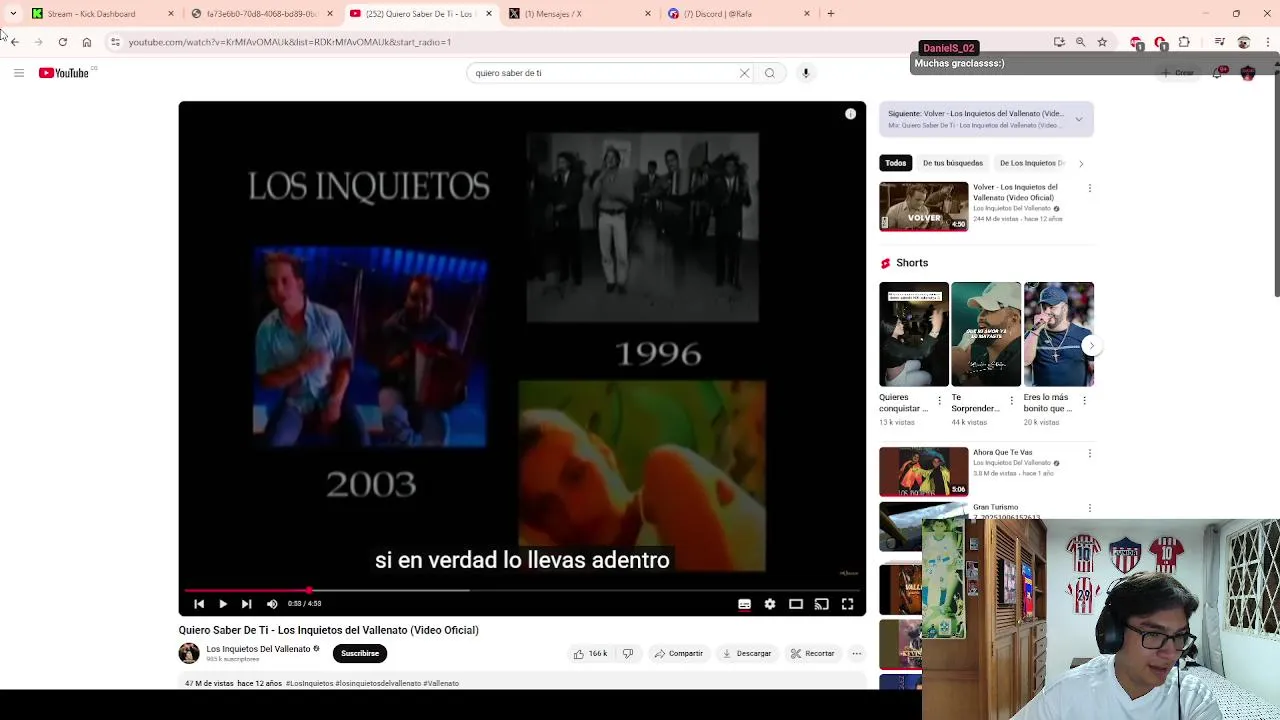Screen dimensions: 1280x720
Task: Open Volver - Los Inquietos del Vallenato title
Action: tap(1015, 192)
